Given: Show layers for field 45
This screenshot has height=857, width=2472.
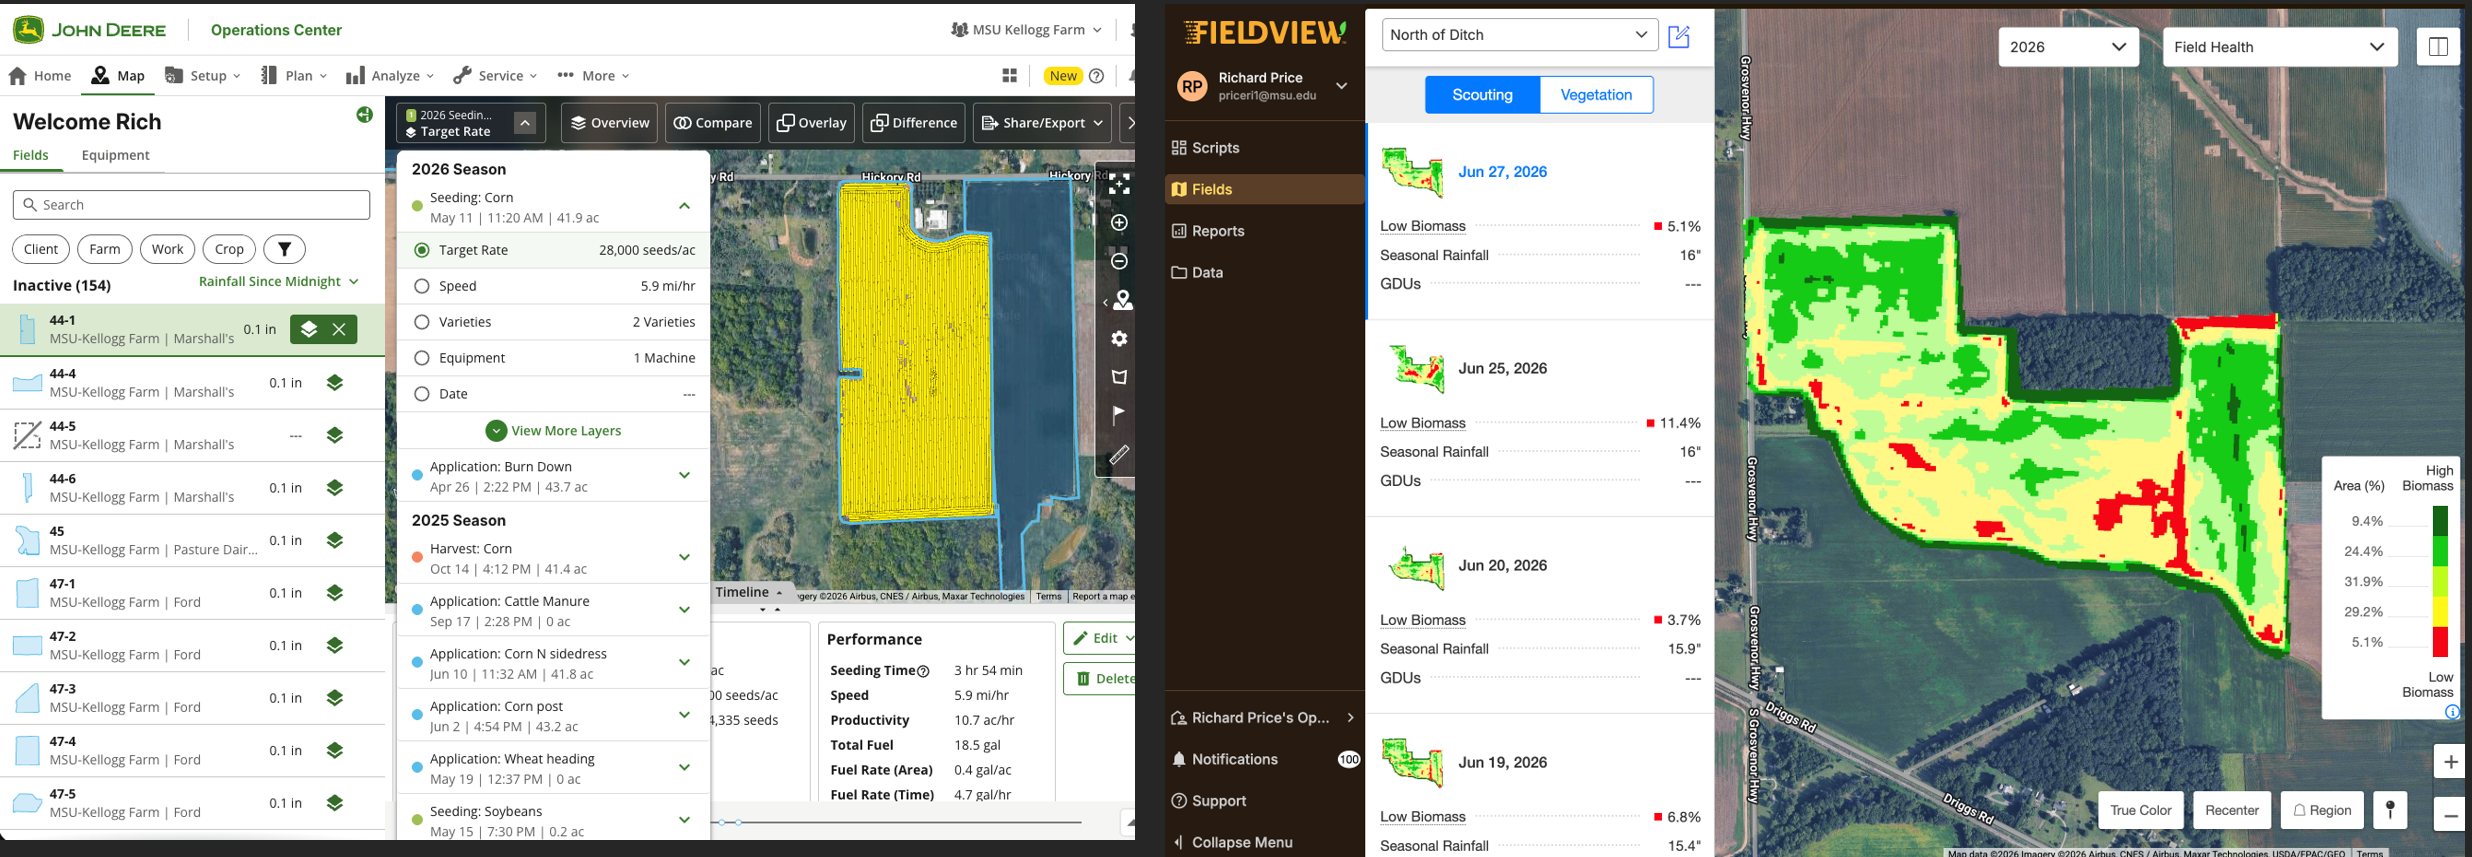Looking at the screenshot, I should click(x=335, y=540).
